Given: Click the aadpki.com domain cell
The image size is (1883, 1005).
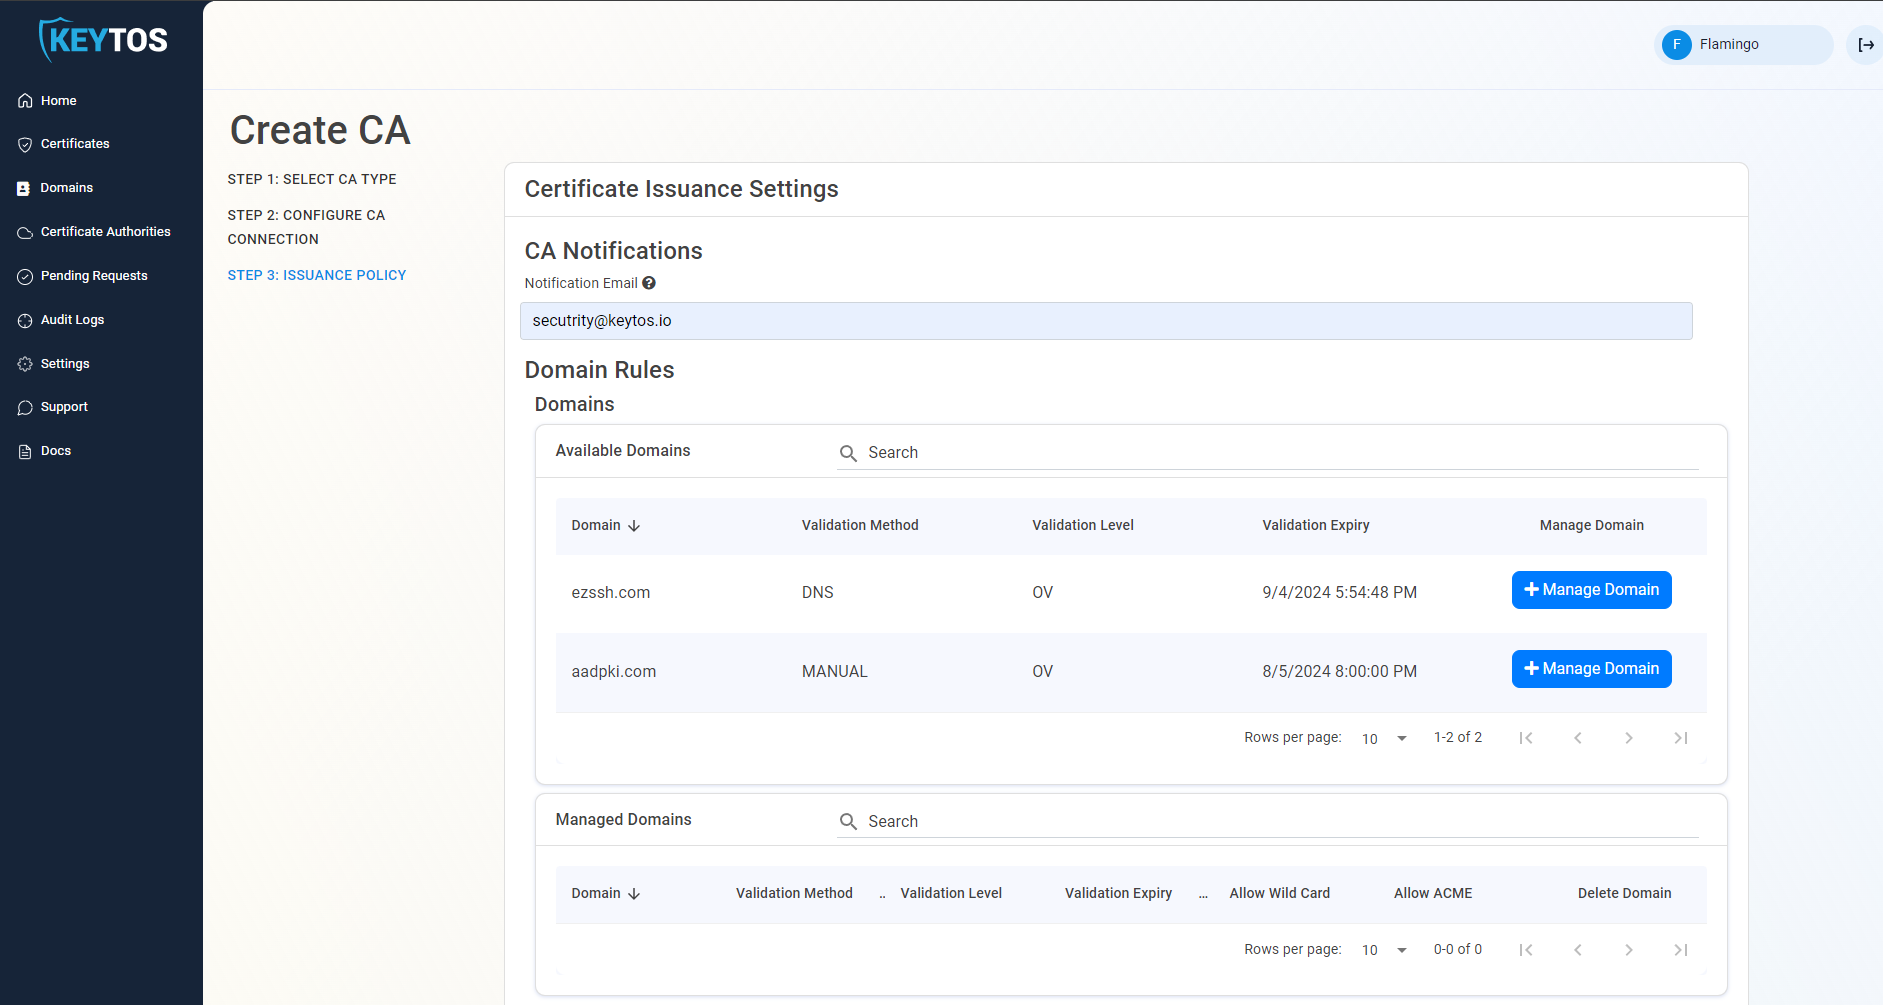Looking at the screenshot, I should tap(614, 672).
